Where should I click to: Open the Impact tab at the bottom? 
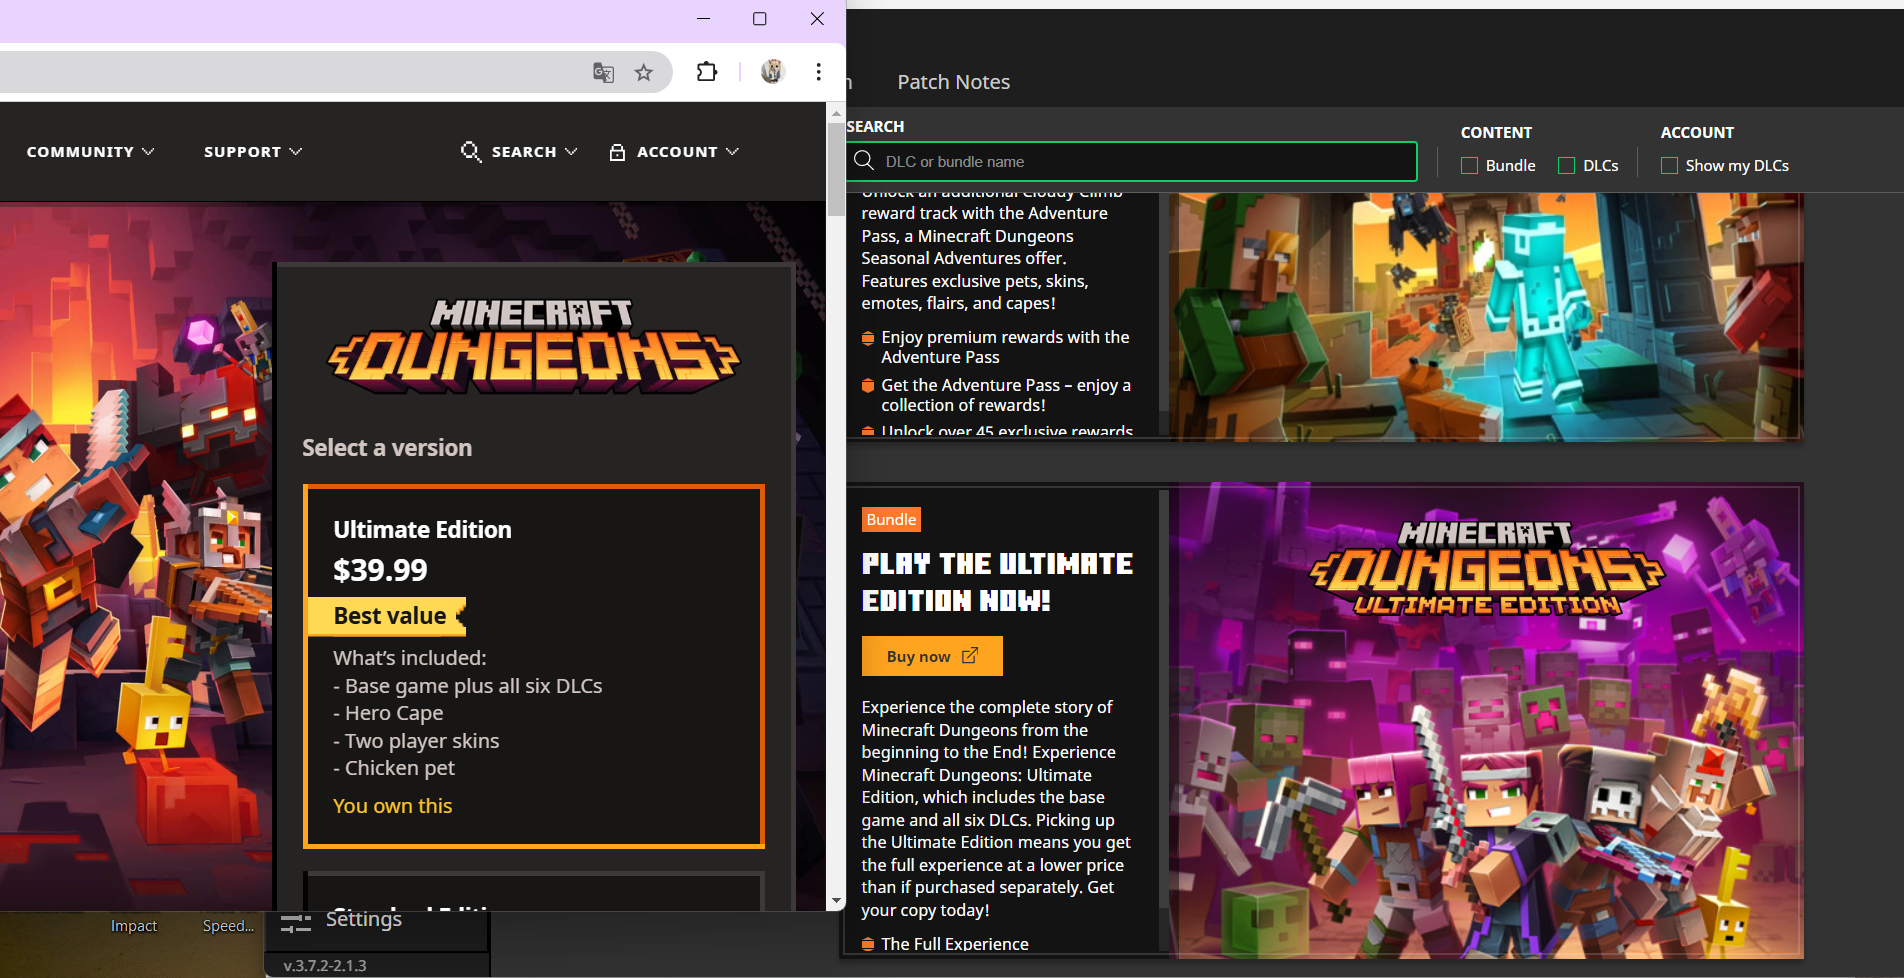point(134,926)
